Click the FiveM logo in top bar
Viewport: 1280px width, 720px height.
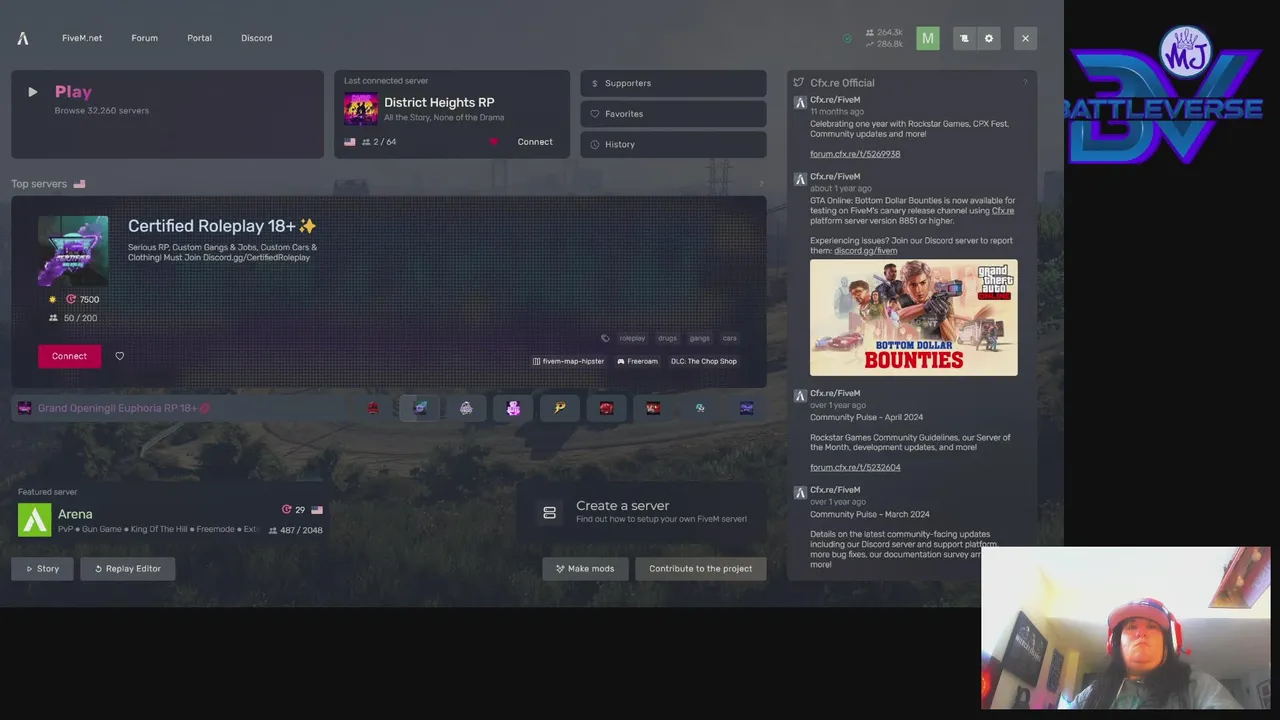point(23,38)
